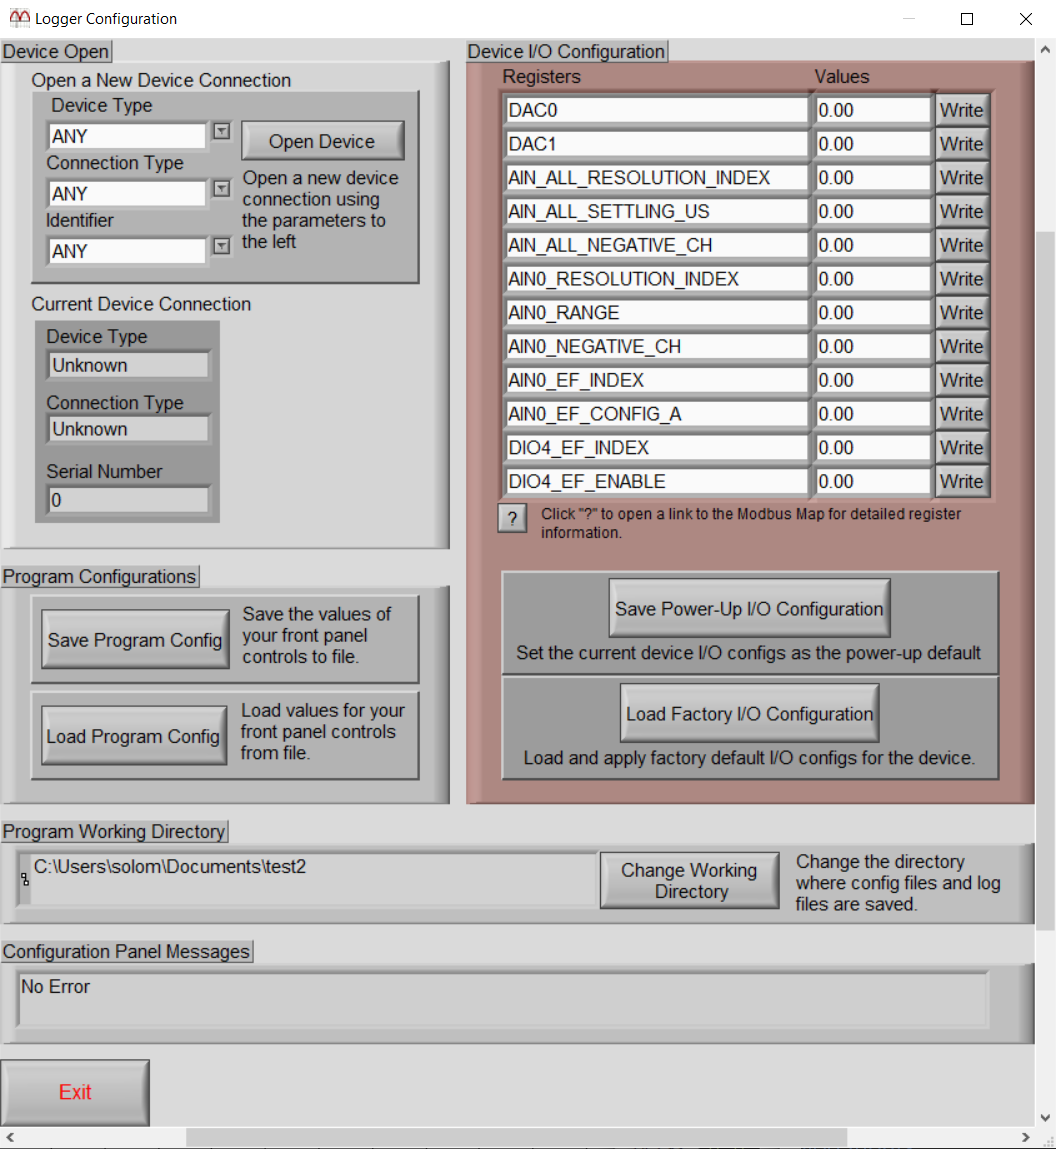Click the AIN_ALL_NEGATIVE_CH register field
Viewport: 1056px width, 1149px height.
[x=657, y=245]
